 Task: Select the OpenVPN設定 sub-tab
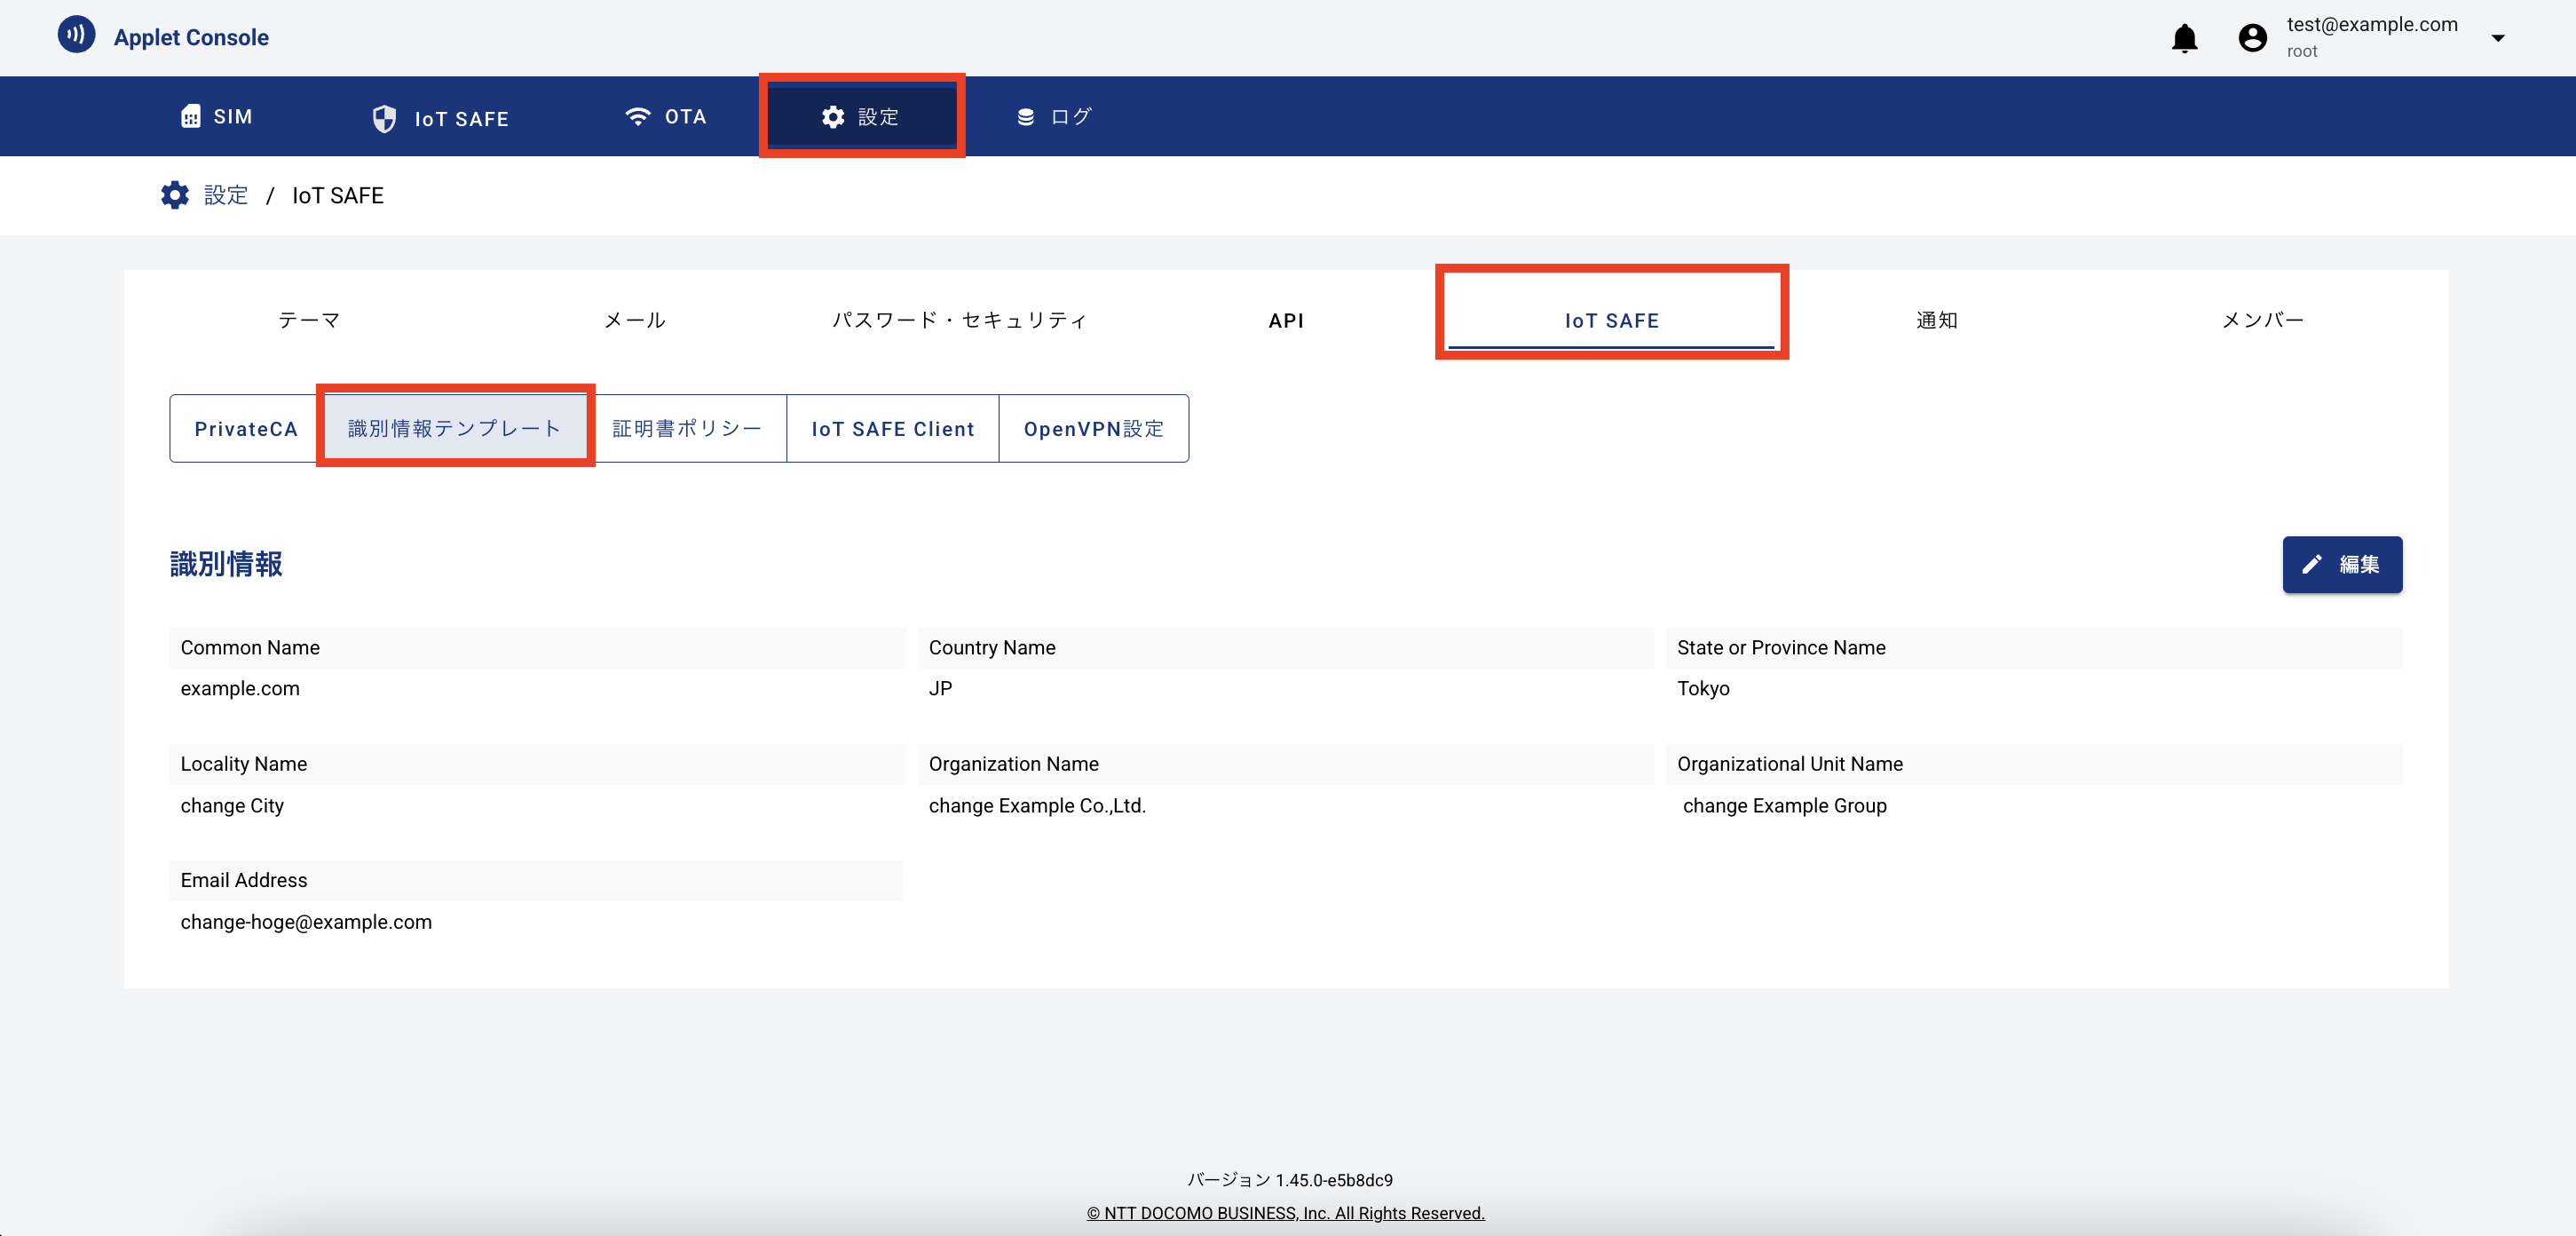point(1093,429)
